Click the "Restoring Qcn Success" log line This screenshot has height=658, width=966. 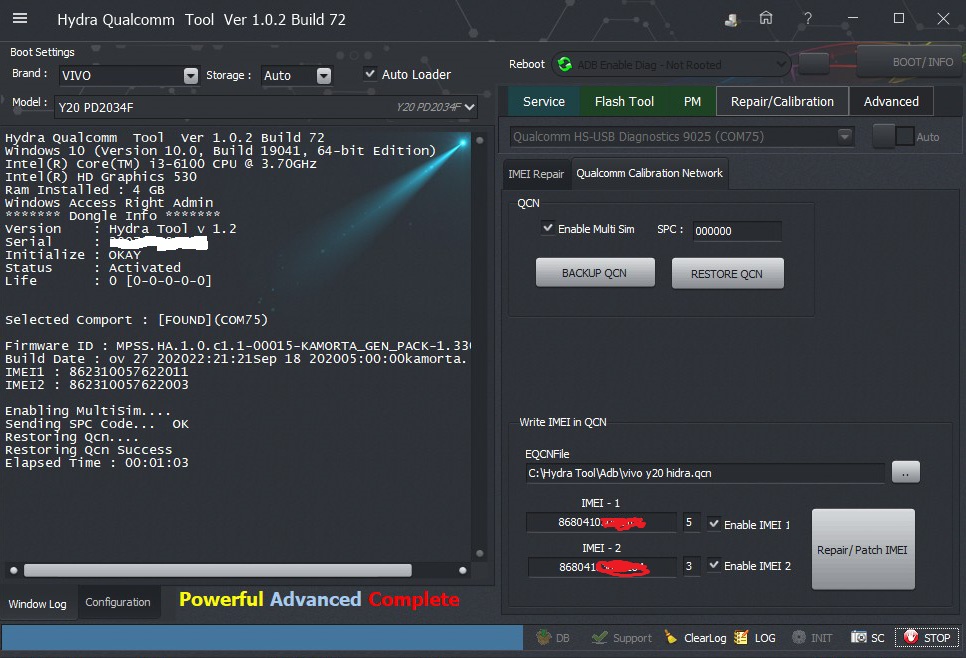(x=89, y=450)
